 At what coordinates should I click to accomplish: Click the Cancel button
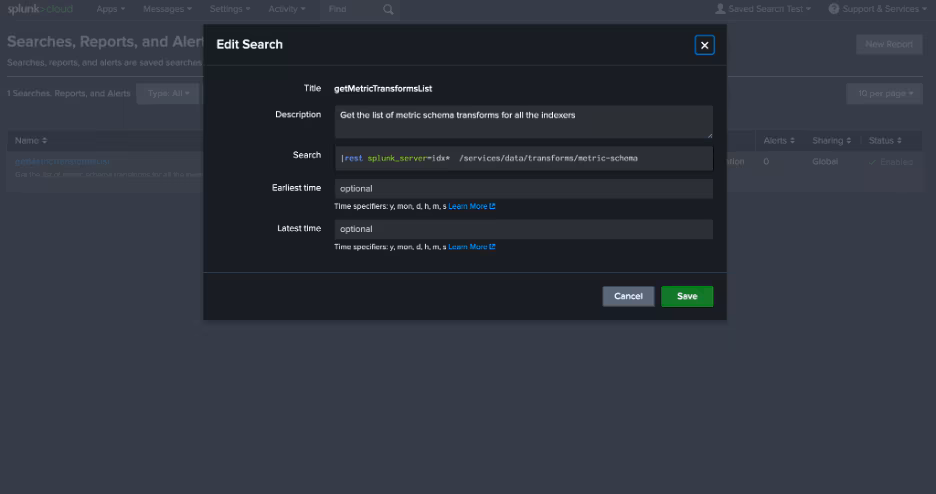coord(628,296)
